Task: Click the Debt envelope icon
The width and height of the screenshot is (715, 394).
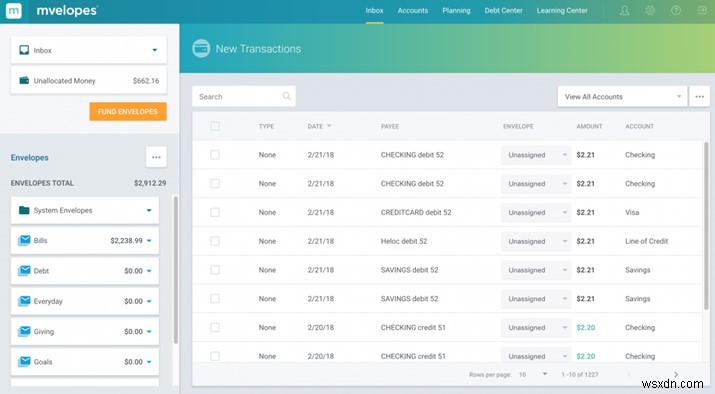Action: pyautogui.click(x=24, y=271)
